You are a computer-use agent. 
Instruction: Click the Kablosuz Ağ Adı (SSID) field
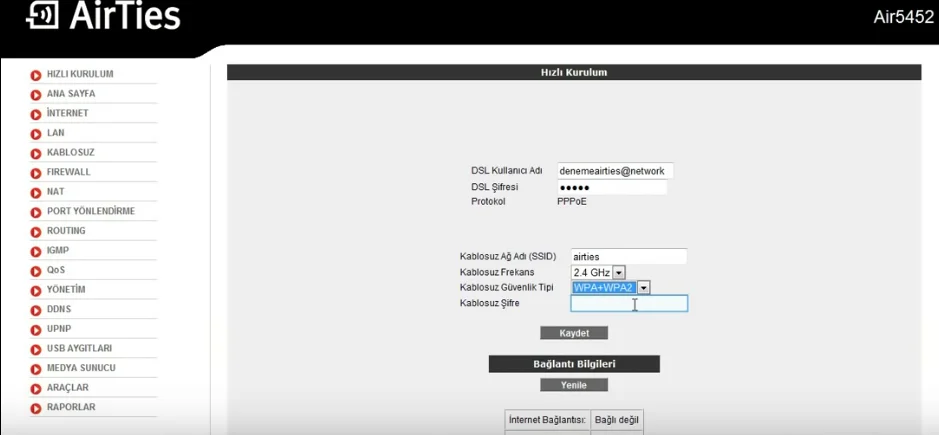coord(629,257)
